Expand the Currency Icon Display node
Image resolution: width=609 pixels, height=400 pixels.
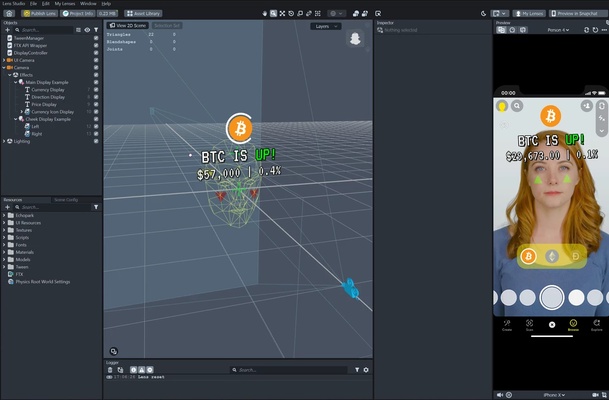[22, 112]
